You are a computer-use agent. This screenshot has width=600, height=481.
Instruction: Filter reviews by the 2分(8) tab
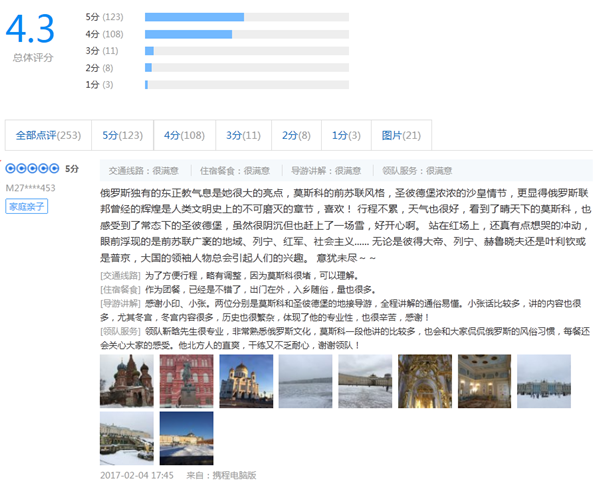296,135
